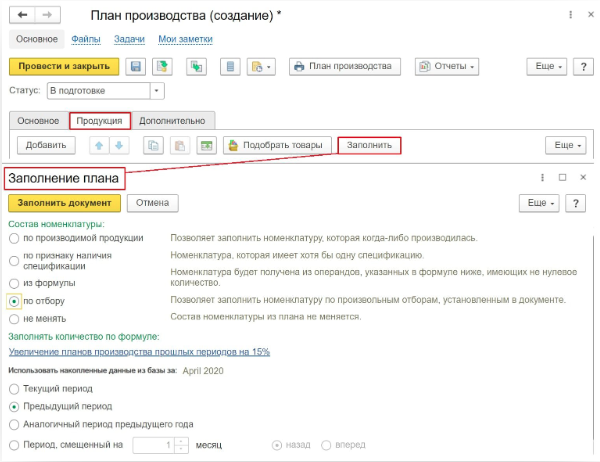Switch to the Продукция tab

[x=99, y=121]
